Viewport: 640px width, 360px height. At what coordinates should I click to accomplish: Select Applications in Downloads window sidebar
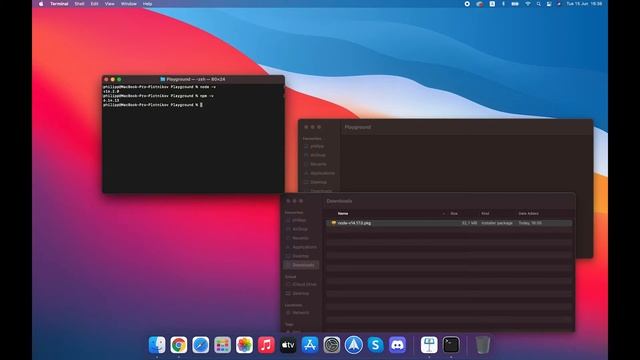click(304, 247)
